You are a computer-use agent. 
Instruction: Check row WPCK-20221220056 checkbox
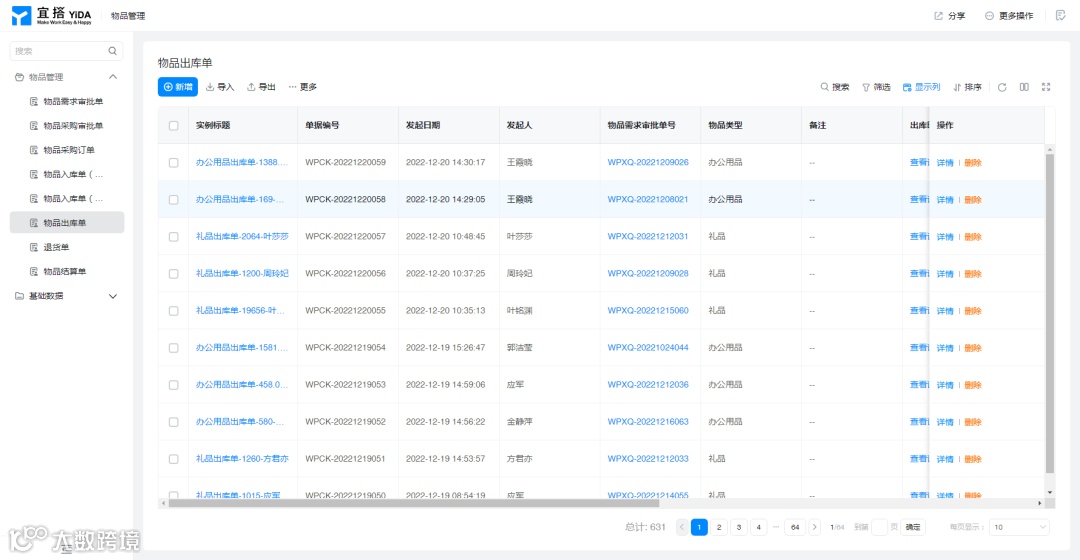tap(174, 273)
